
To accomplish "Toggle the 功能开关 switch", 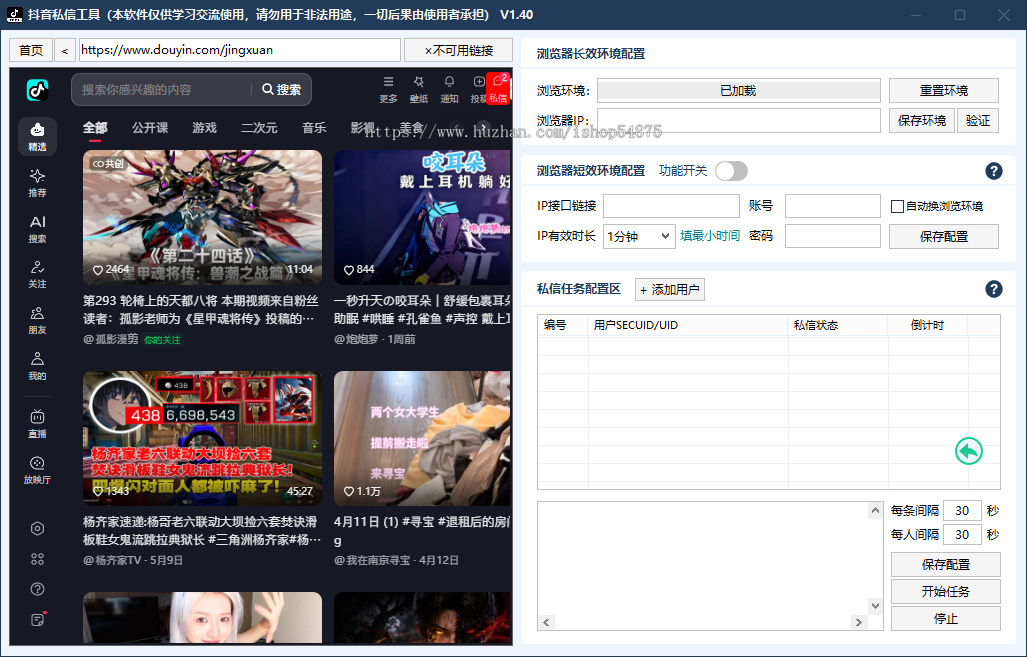I will point(732,171).
